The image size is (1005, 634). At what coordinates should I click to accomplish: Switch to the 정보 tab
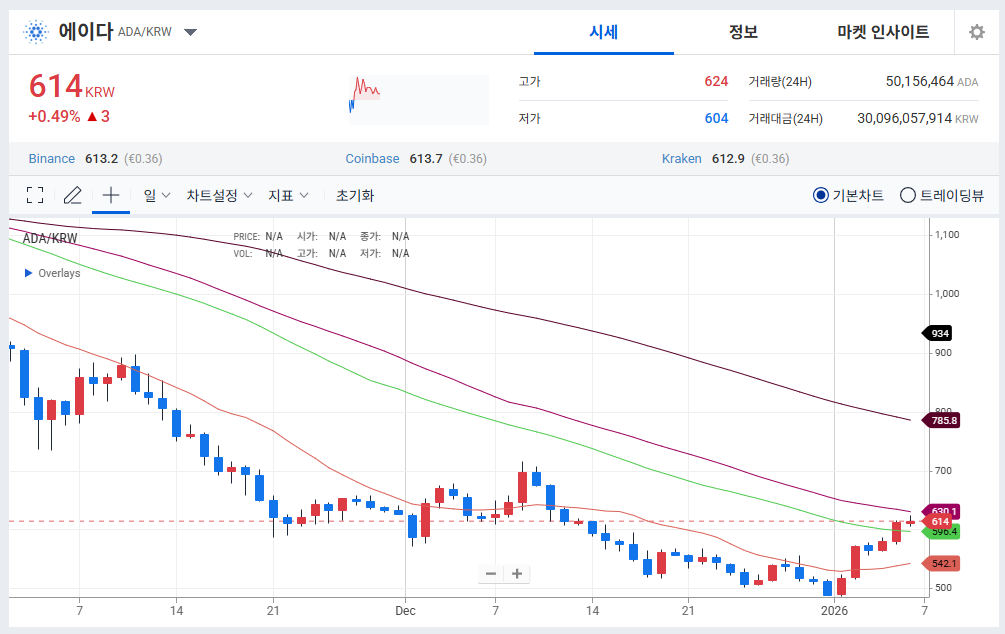point(743,31)
